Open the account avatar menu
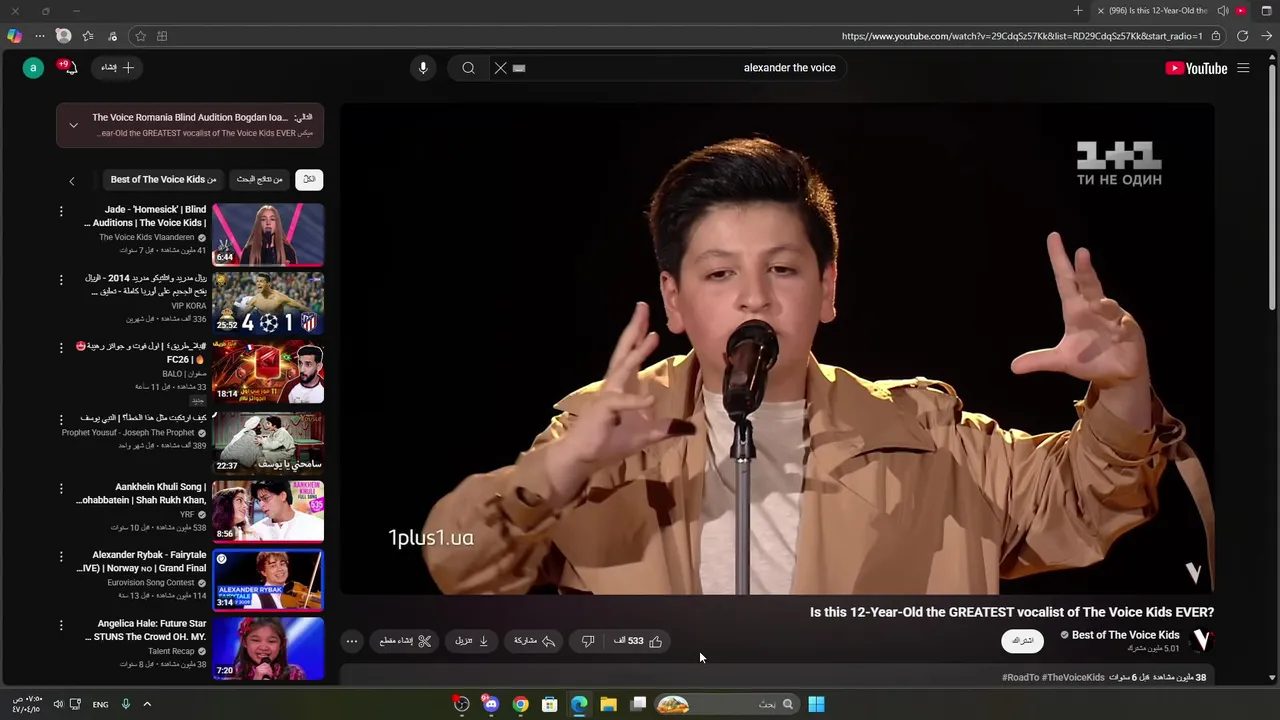1280x720 pixels. point(33,67)
